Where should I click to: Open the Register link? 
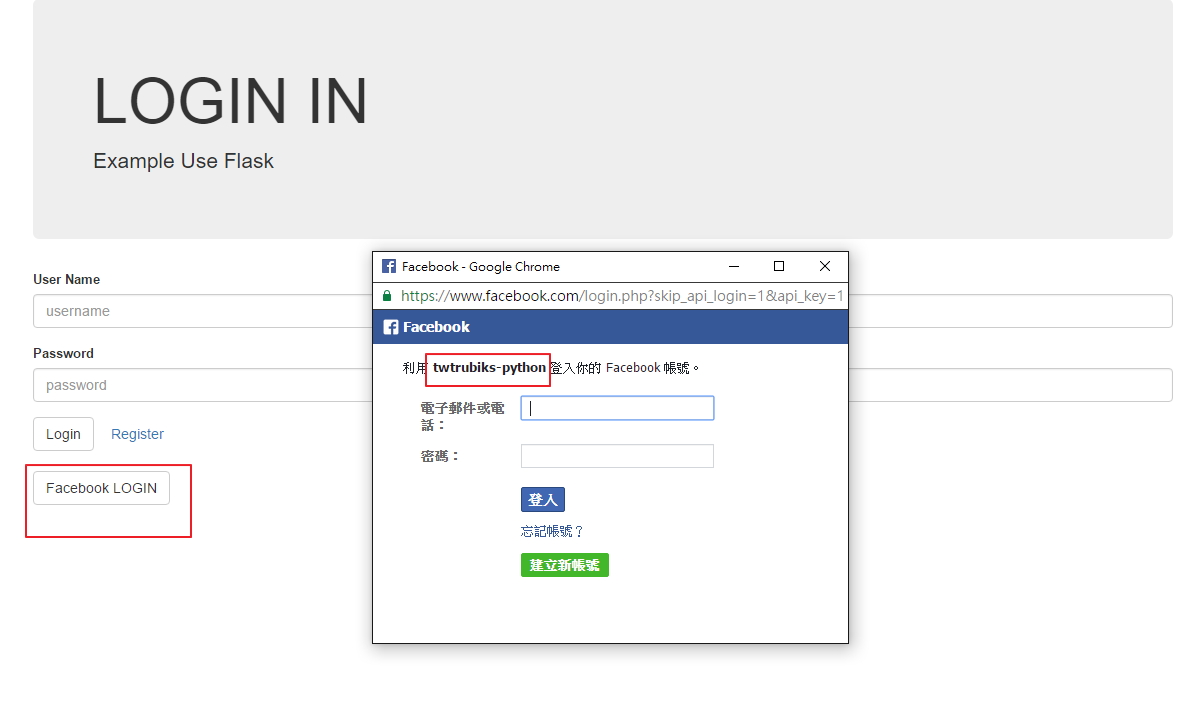(x=137, y=434)
